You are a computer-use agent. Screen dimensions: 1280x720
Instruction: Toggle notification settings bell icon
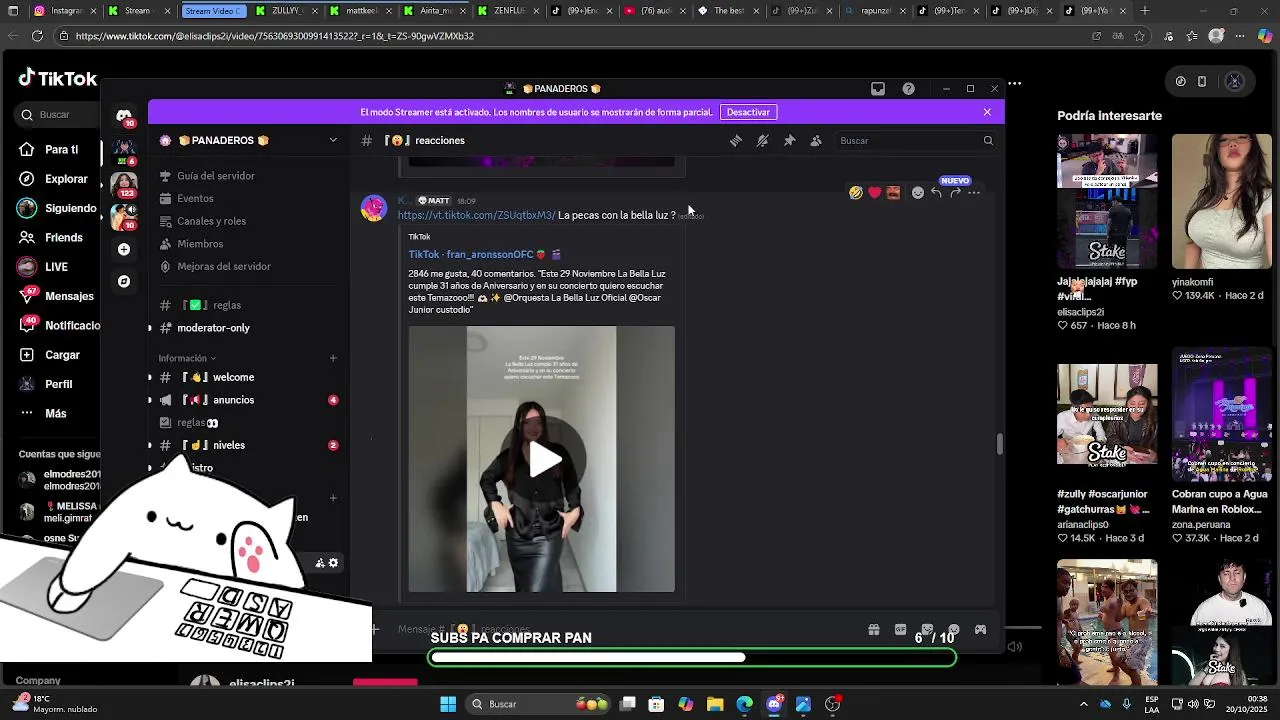coord(763,141)
